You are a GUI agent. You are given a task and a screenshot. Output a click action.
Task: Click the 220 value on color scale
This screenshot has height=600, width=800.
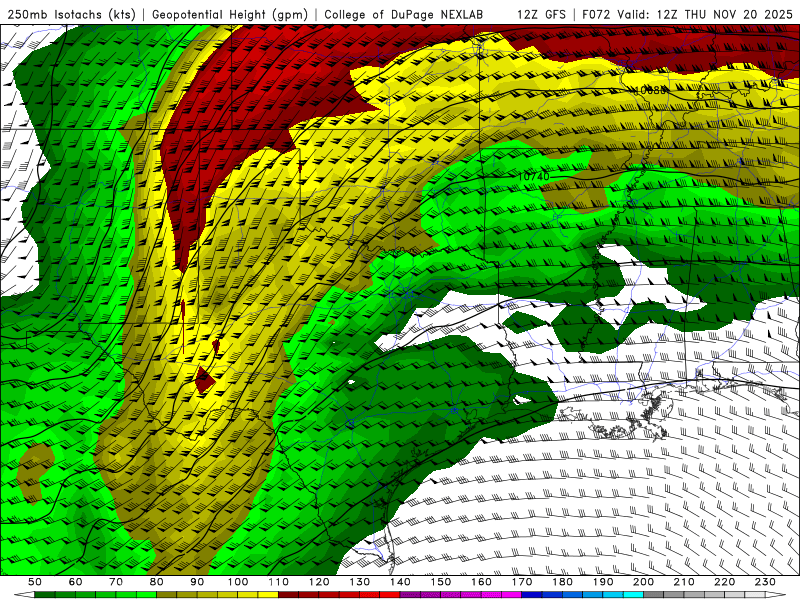point(724,582)
